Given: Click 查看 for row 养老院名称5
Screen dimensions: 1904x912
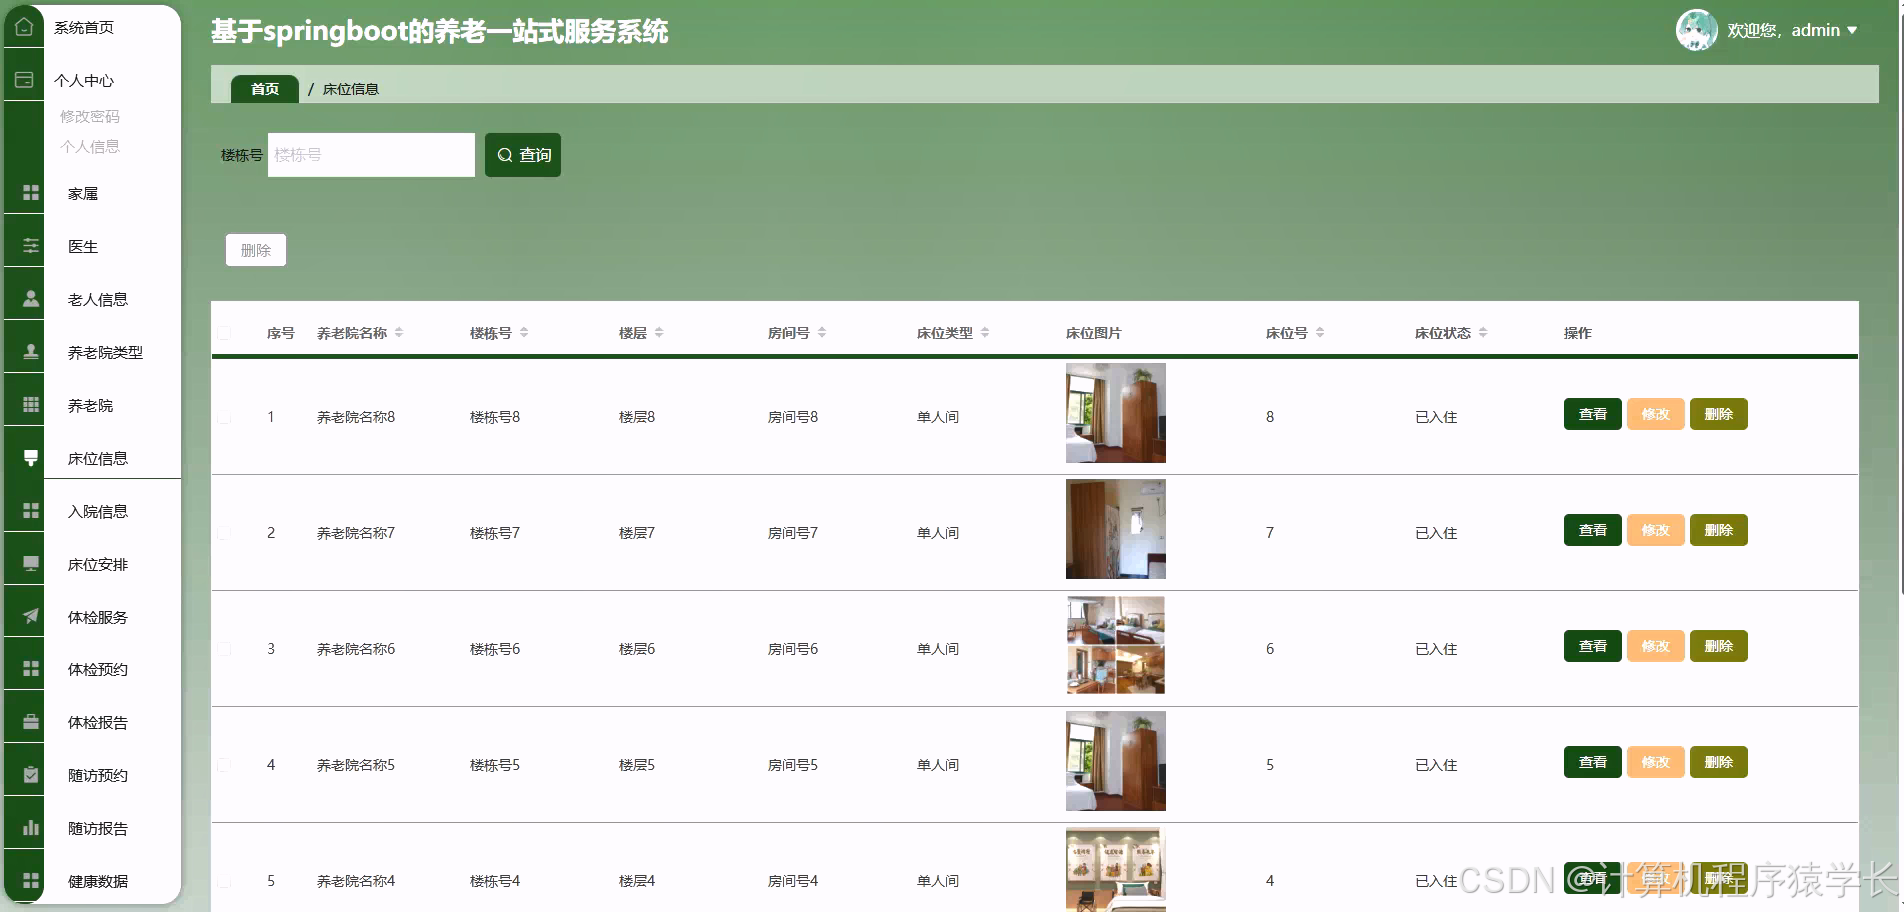Looking at the screenshot, I should coord(1593,762).
